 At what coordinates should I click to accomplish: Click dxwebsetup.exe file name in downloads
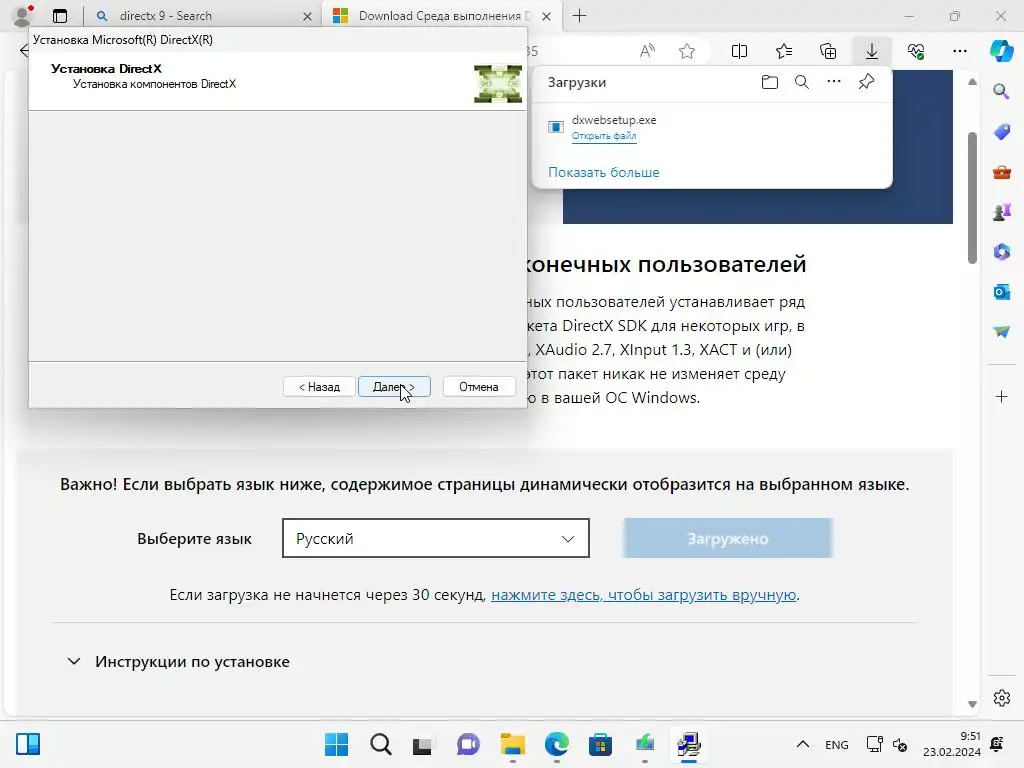(x=614, y=120)
